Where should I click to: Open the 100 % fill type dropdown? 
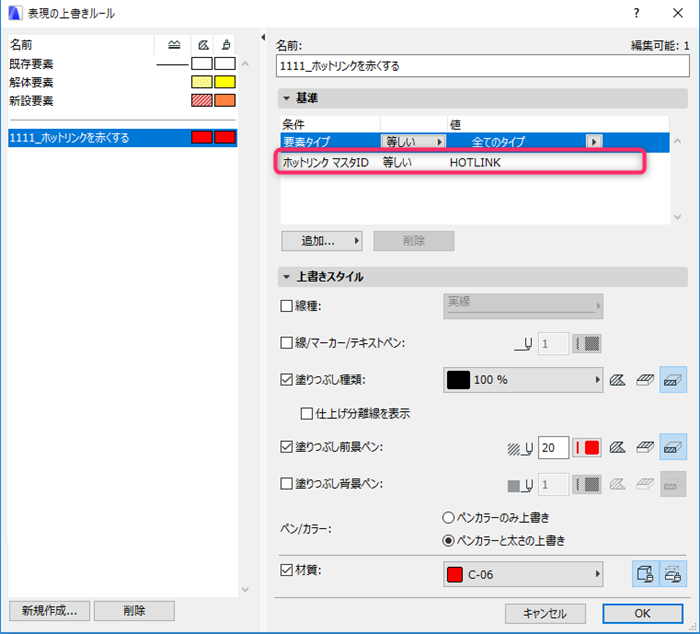523,380
